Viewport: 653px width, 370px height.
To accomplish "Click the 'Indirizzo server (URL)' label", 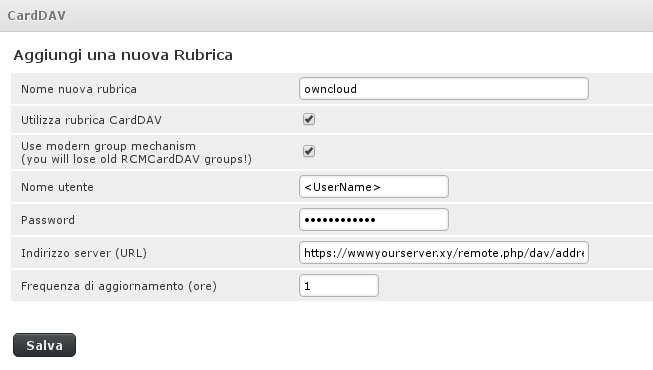I will [x=84, y=253].
